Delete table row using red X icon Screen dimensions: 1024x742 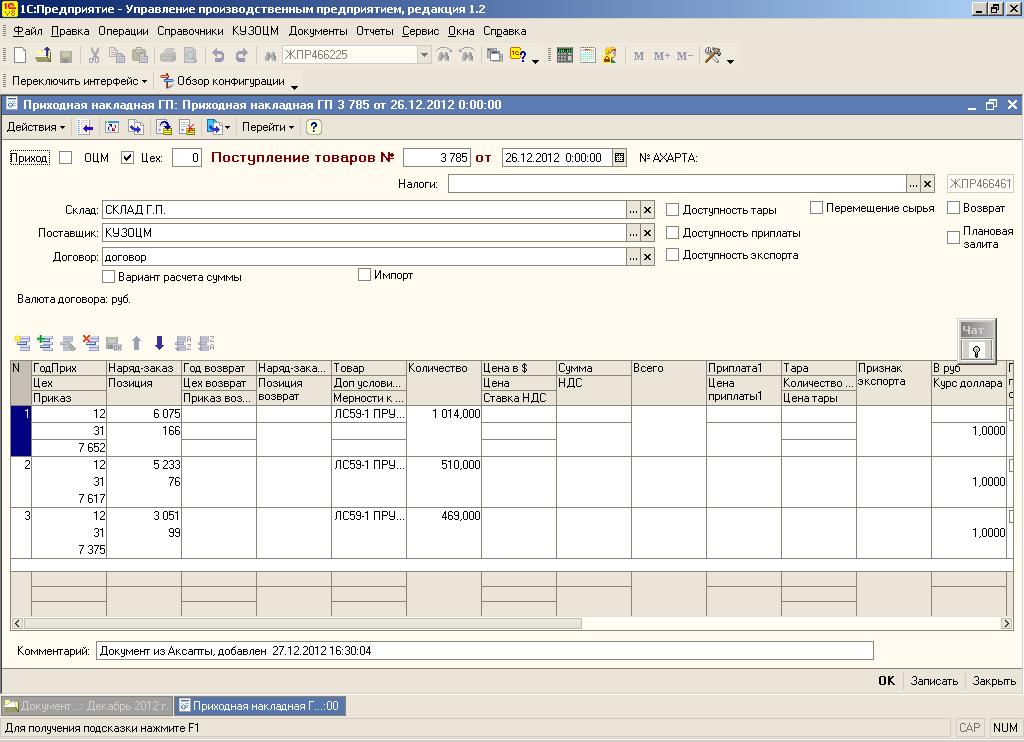(x=91, y=343)
